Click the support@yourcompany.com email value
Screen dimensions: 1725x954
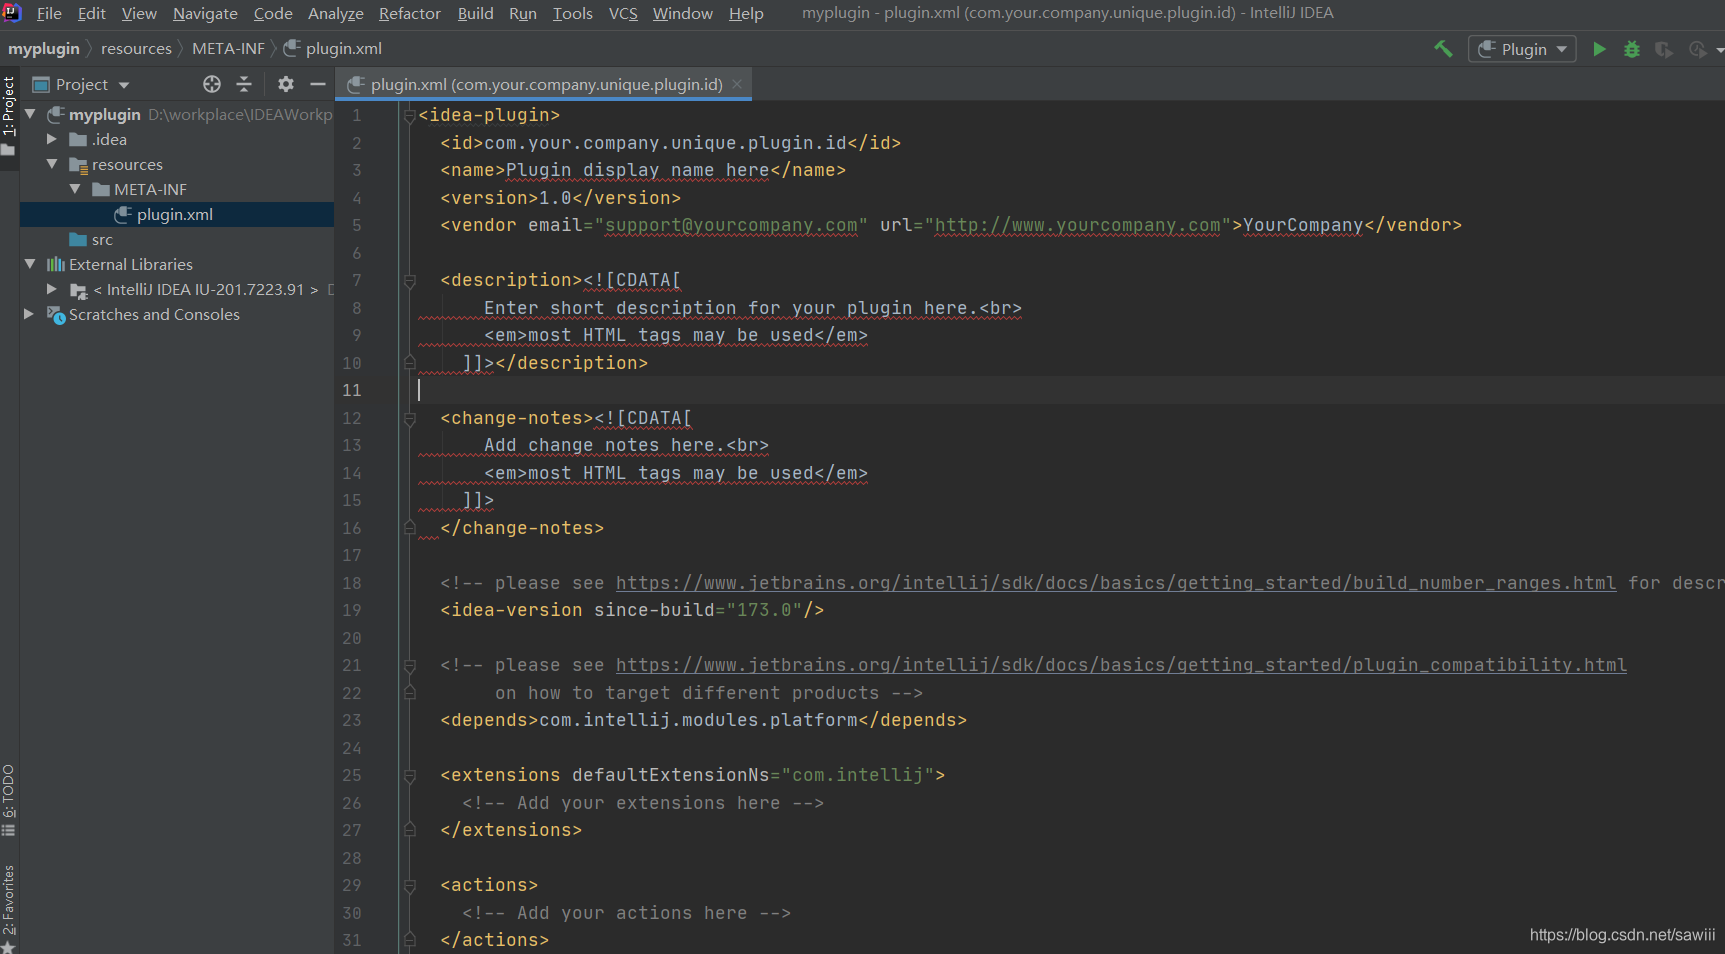[x=732, y=225]
